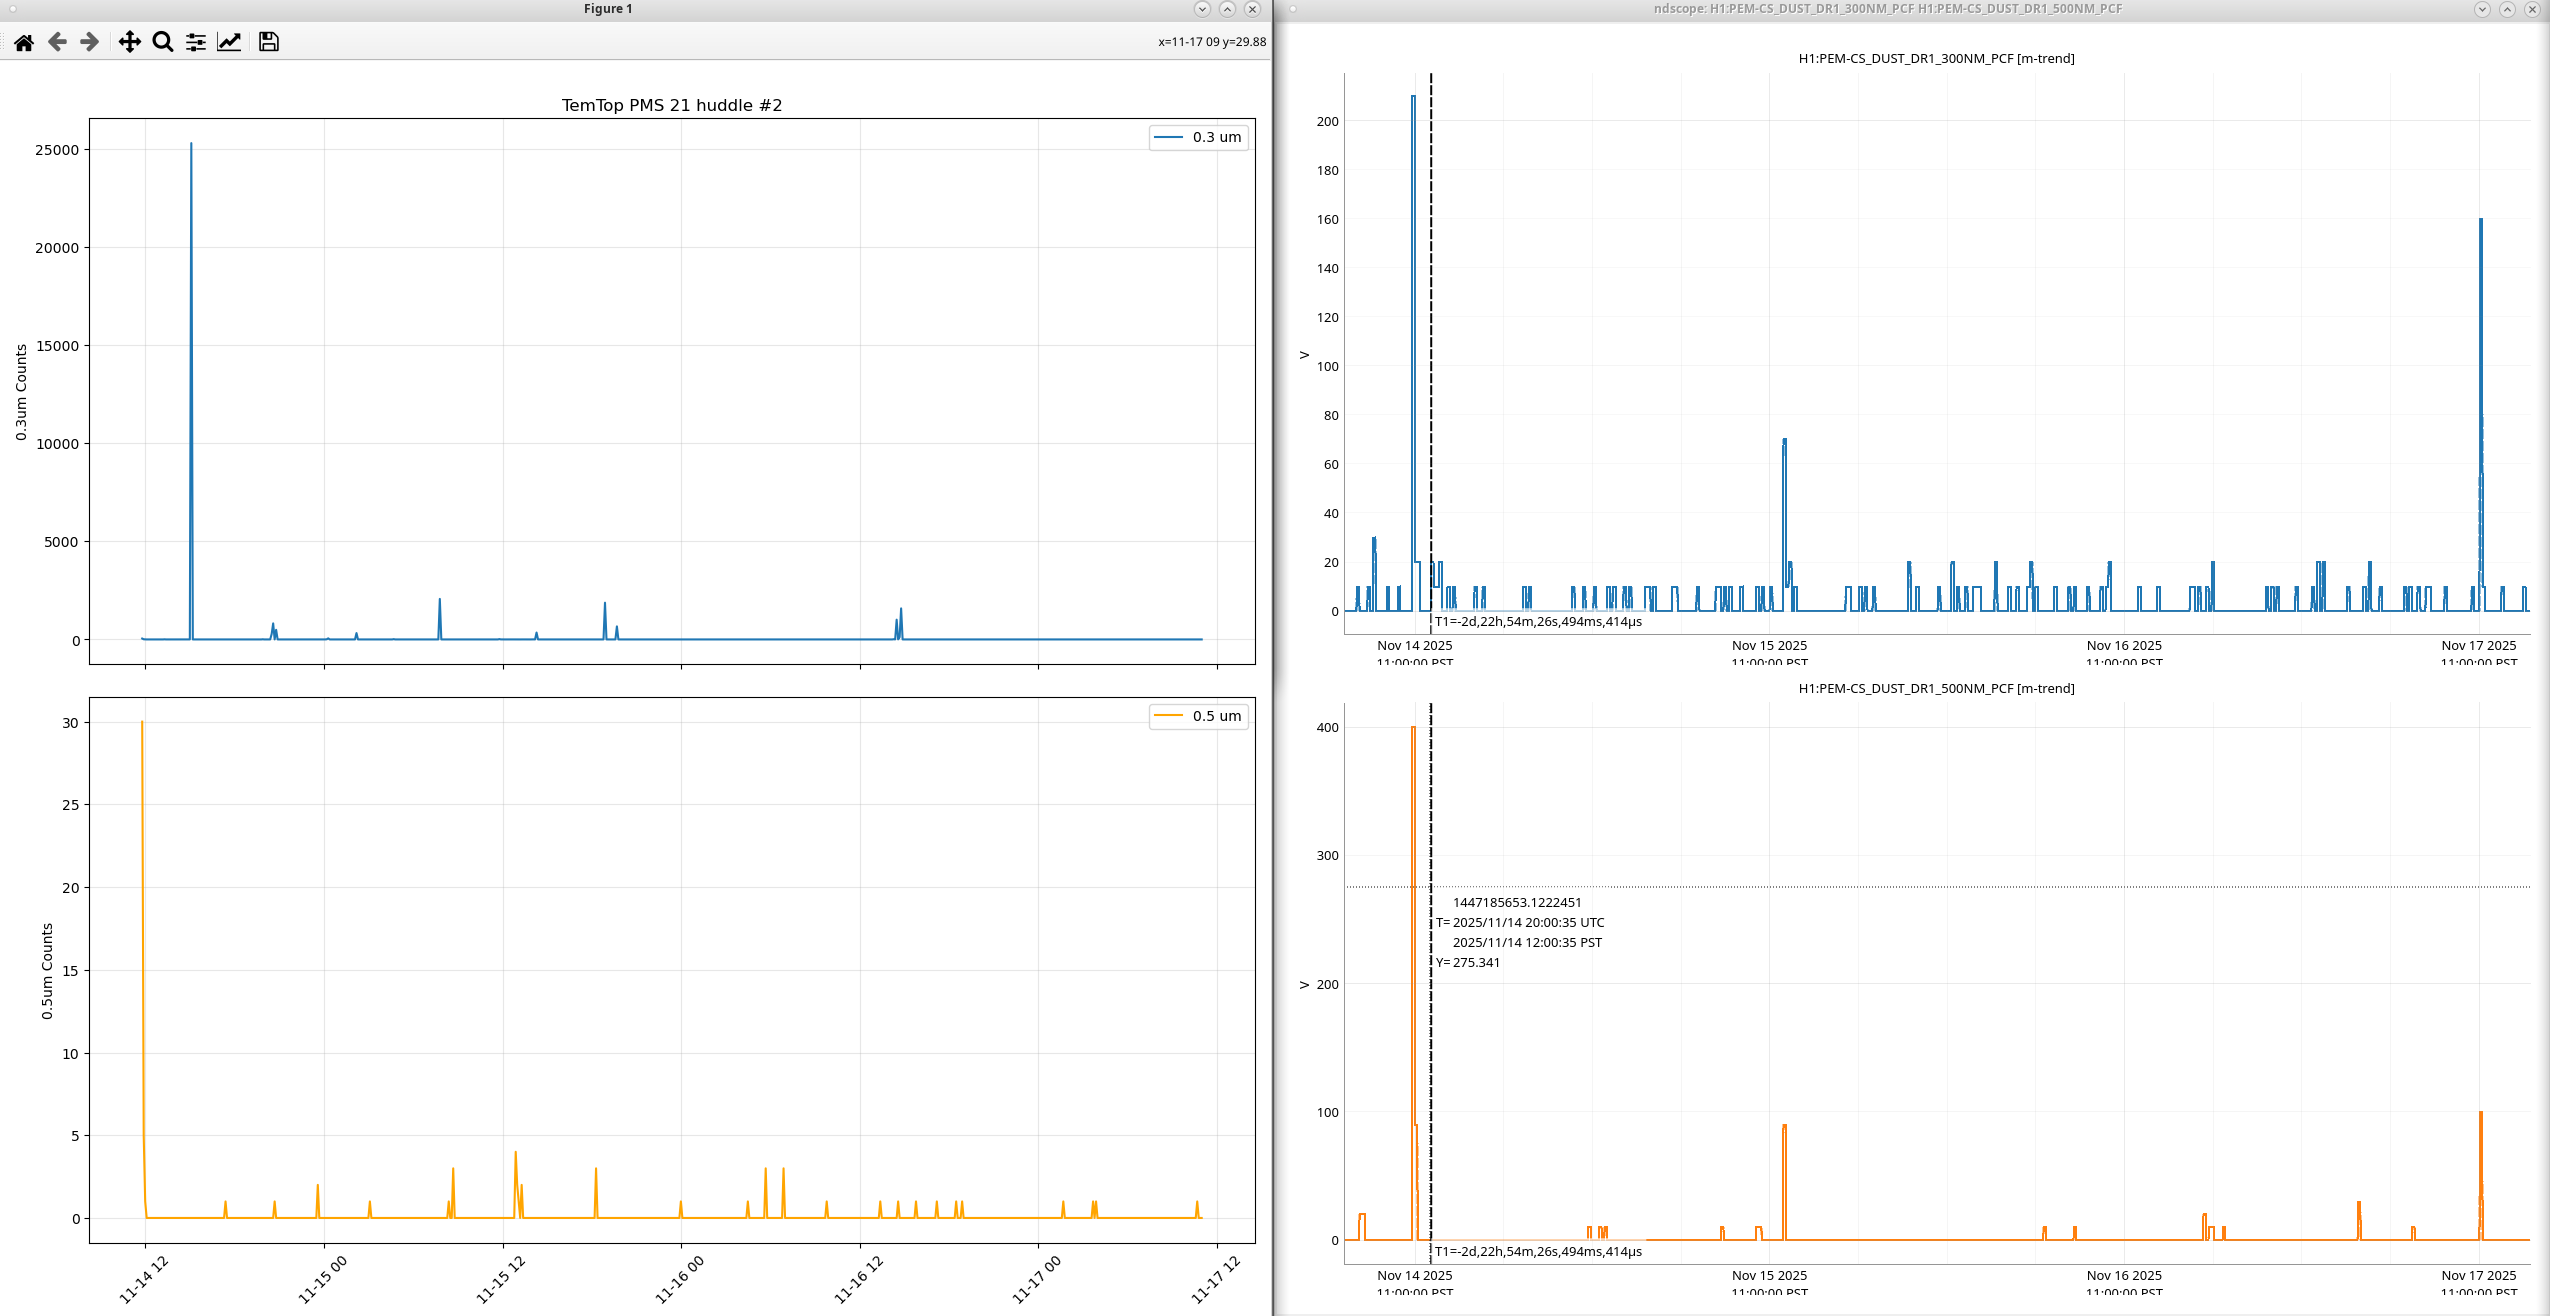Click the Back to previous view arrow
2550x1316 pixels.
57,42
